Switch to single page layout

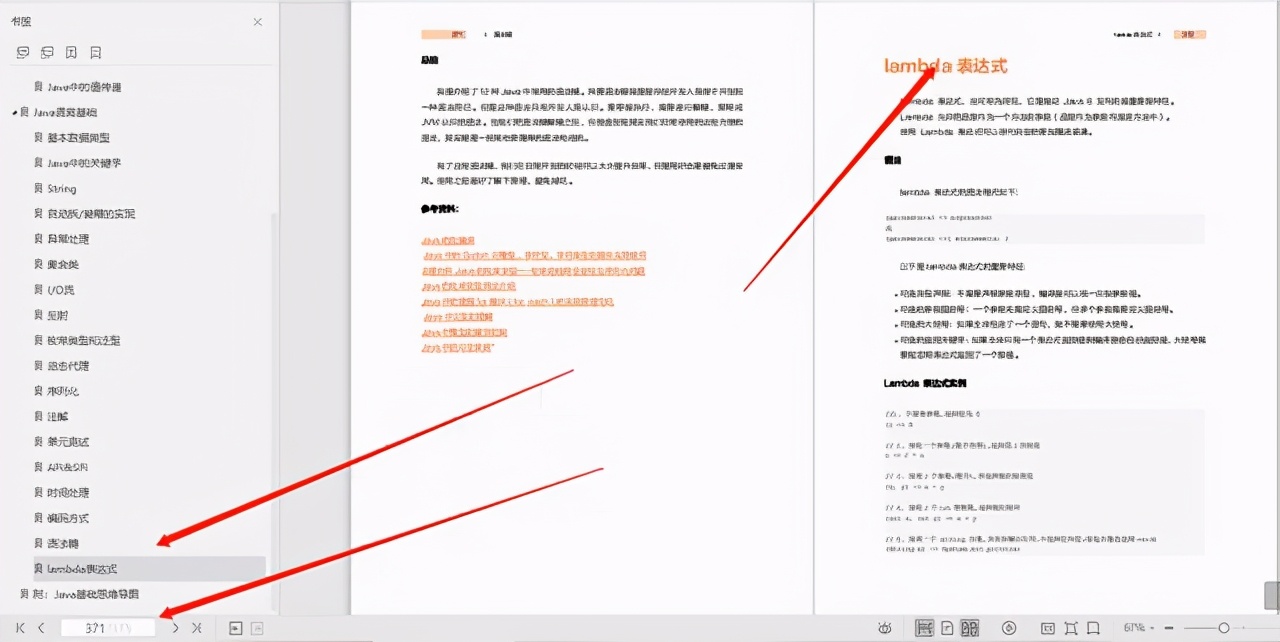[x=947, y=628]
